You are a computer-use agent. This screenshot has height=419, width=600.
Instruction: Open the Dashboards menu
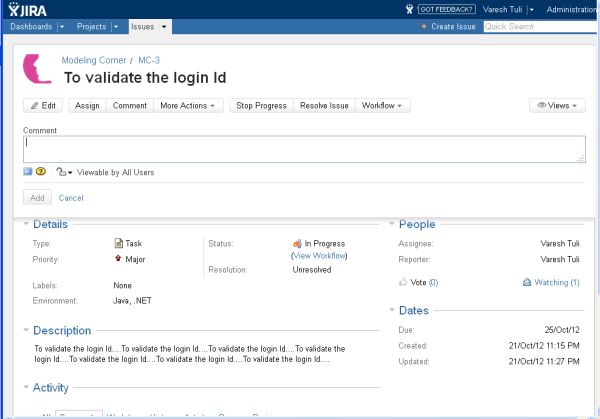point(38,26)
